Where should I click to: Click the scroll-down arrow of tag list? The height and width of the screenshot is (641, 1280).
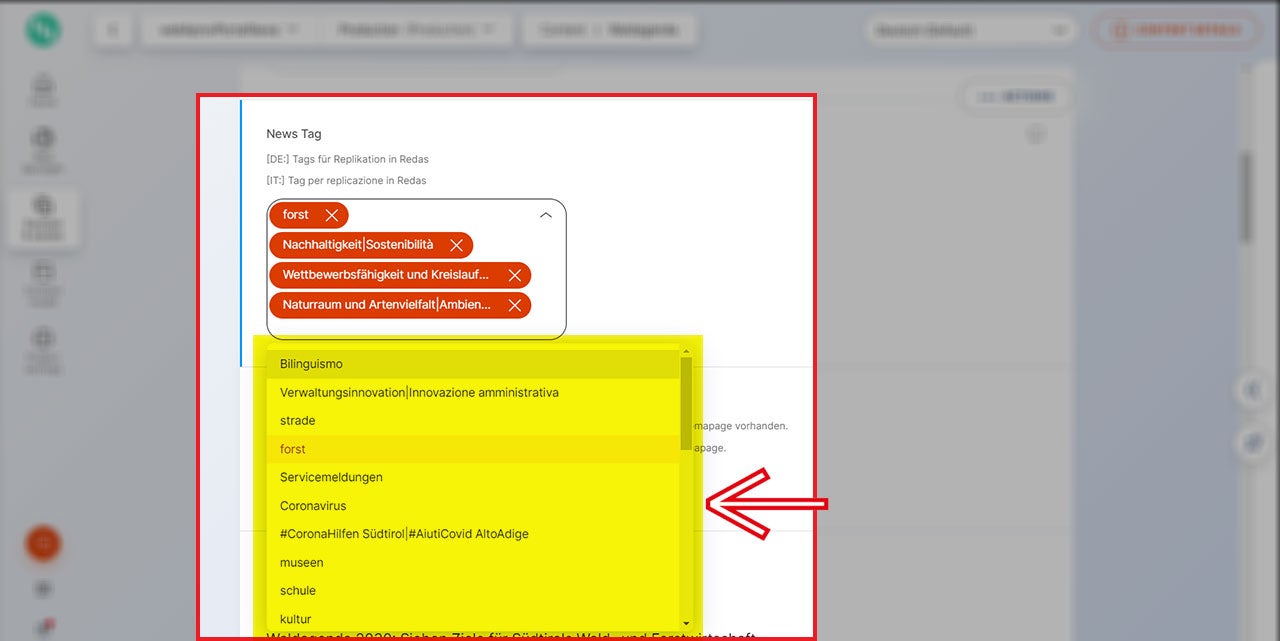point(686,623)
